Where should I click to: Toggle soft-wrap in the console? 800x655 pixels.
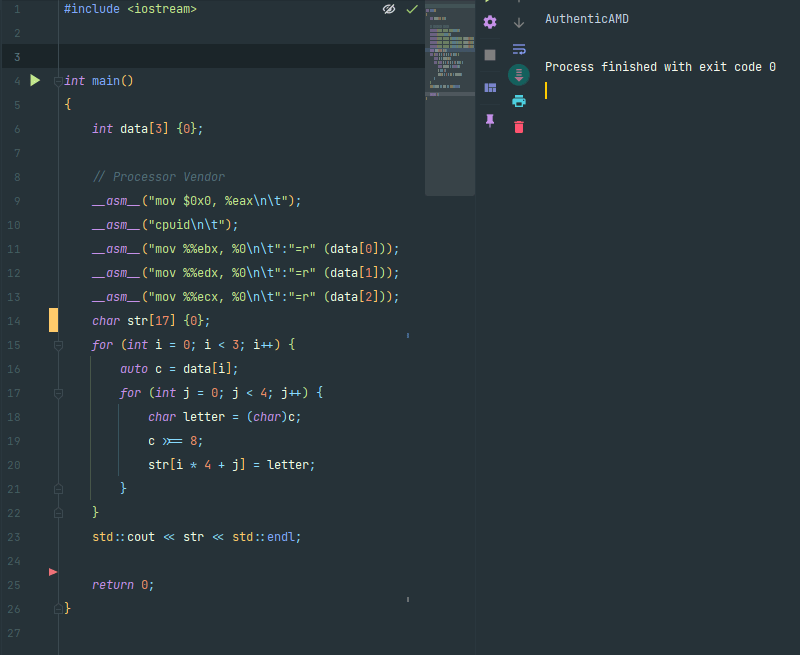(519, 49)
